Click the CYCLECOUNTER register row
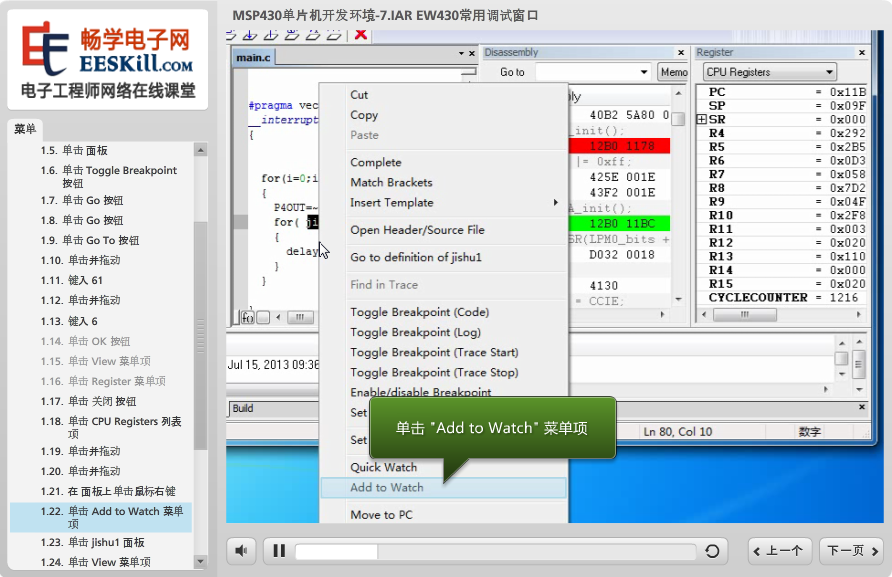The width and height of the screenshot is (892, 577). 782,298
